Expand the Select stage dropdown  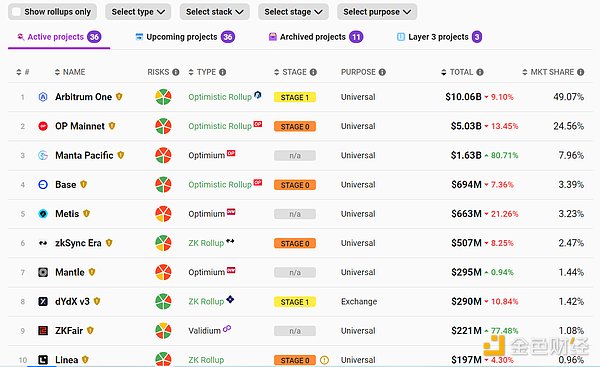tap(293, 12)
